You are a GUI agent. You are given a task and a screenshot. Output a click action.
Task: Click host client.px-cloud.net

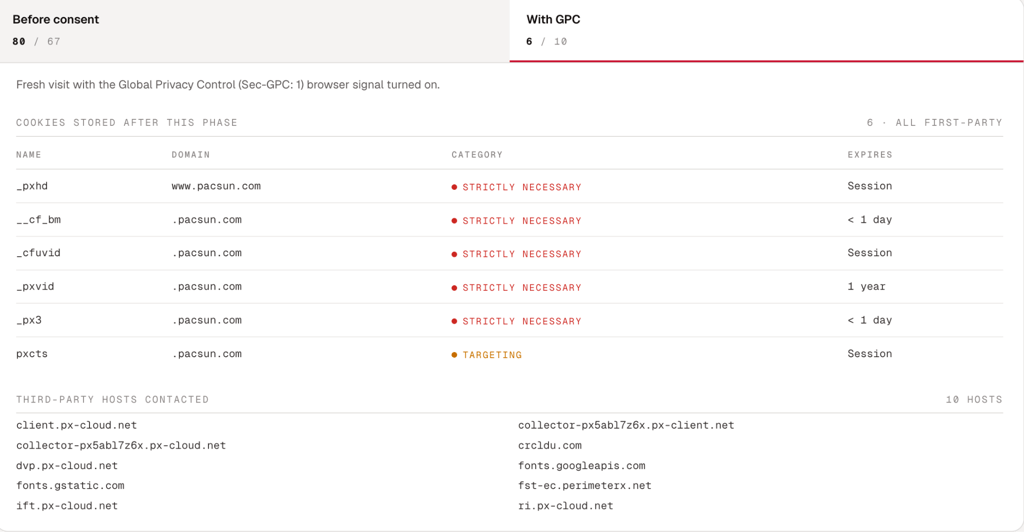tap(76, 426)
